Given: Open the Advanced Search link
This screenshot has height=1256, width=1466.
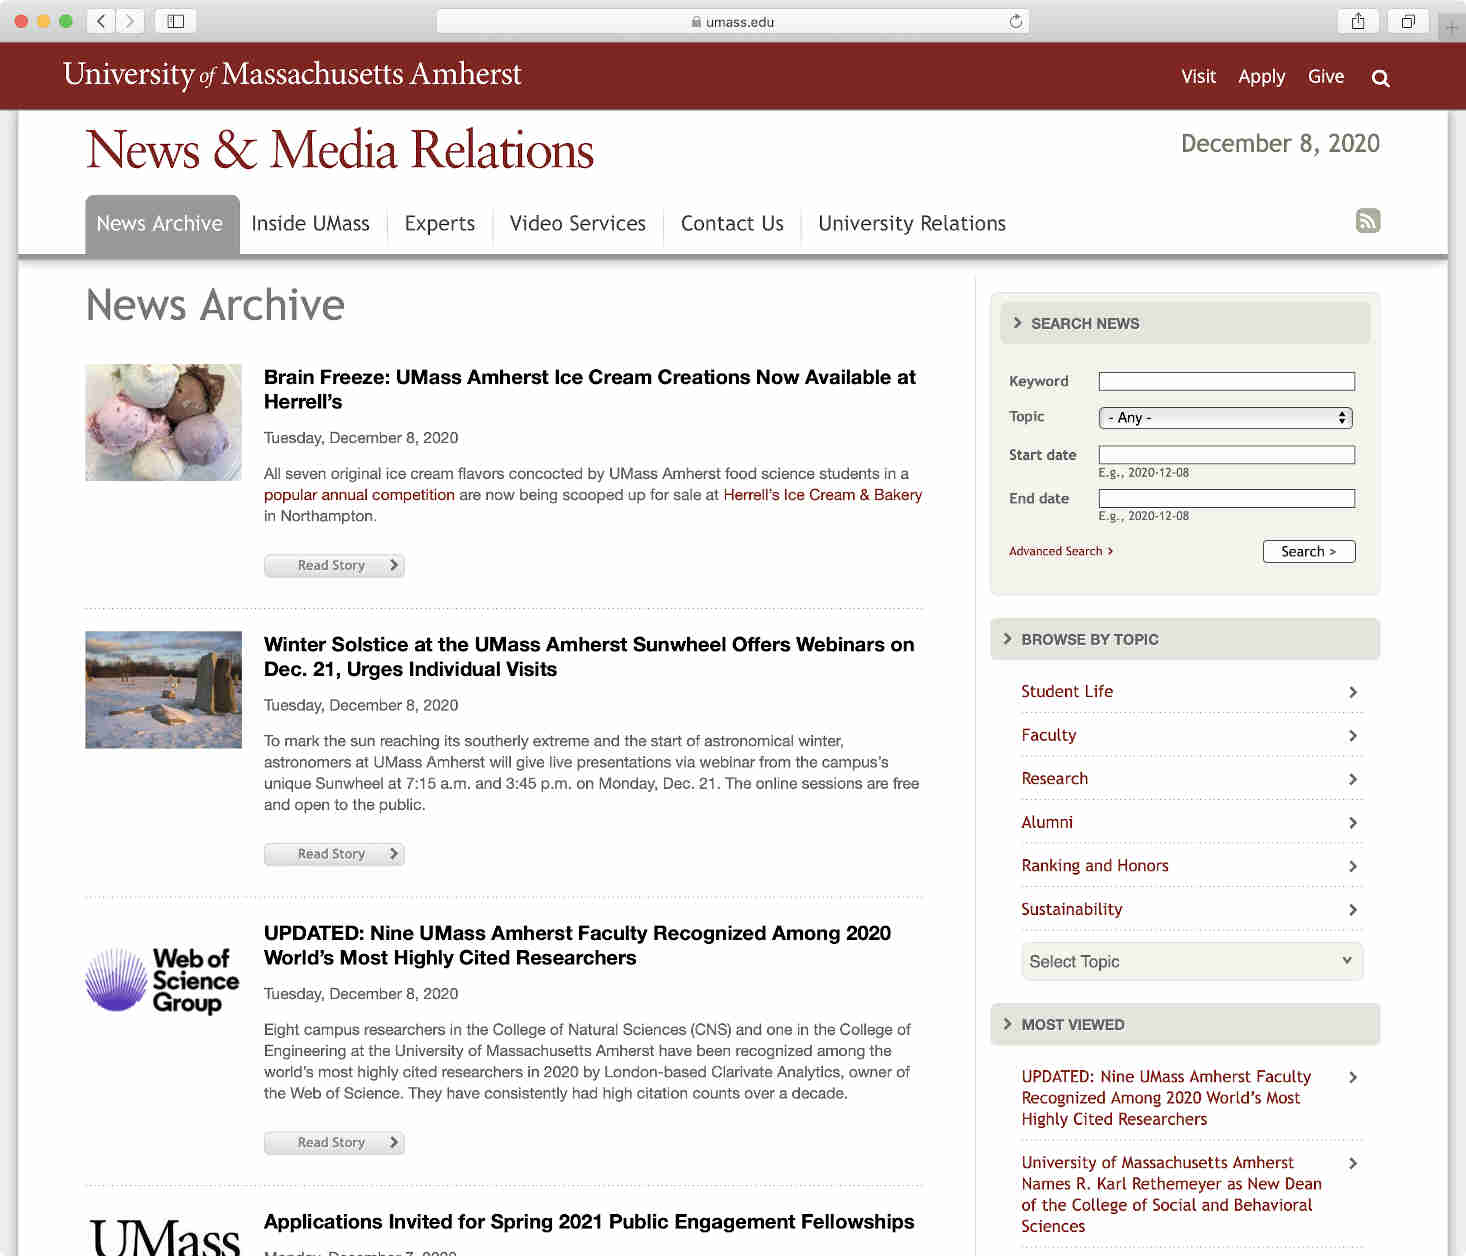Looking at the screenshot, I should click(x=1055, y=551).
